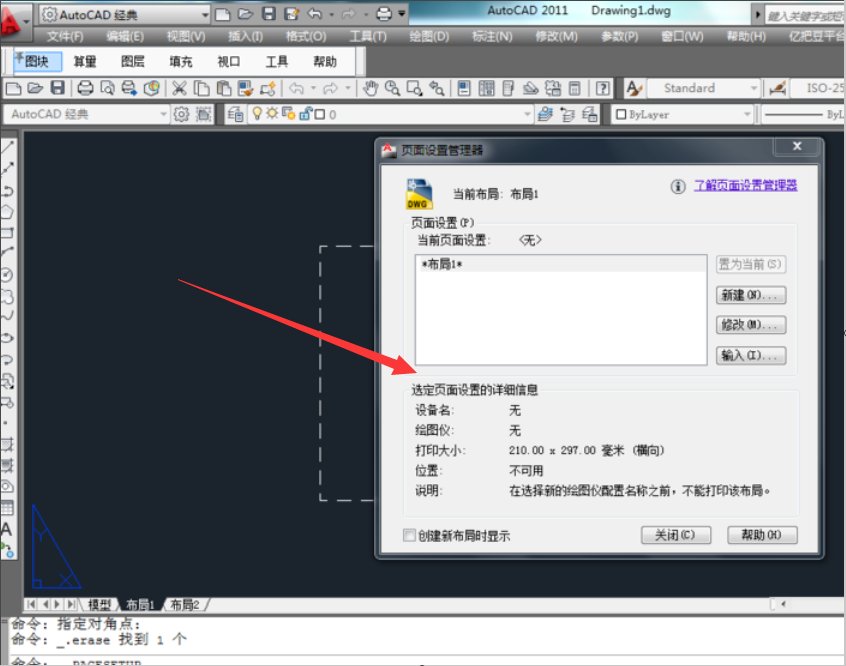
Task: Open the Standard text style dropdown
Action: tap(755, 88)
